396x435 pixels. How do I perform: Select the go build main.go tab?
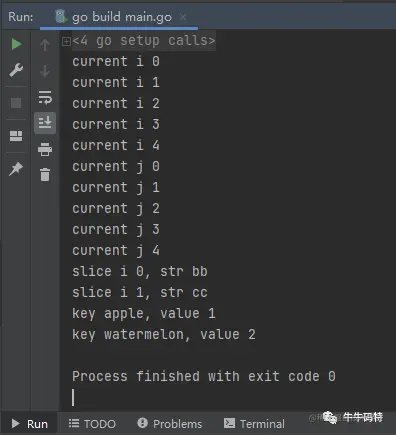click(x=113, y=17)
